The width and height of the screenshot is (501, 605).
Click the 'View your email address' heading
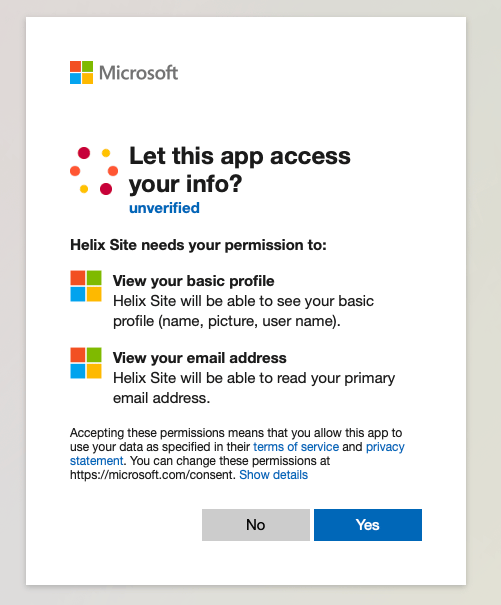click(x=200, y=358)
